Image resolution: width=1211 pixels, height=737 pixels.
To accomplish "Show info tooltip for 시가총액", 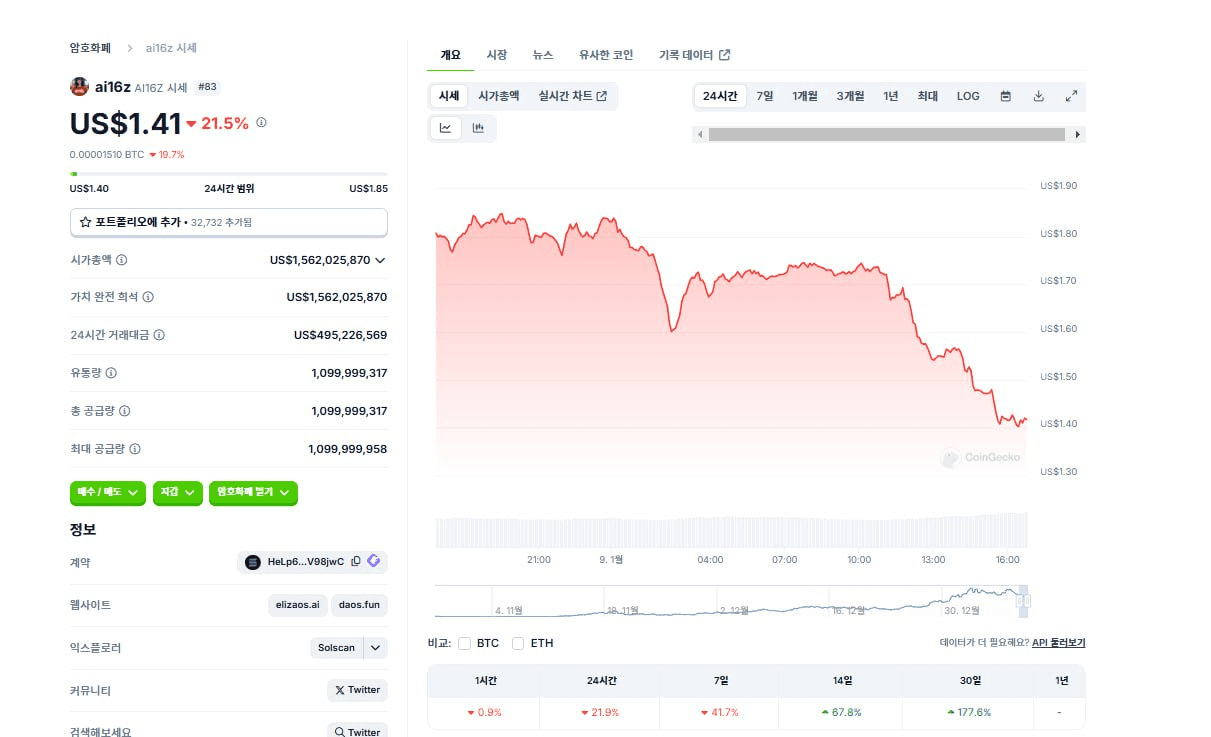I will click(x=122, y=260).
